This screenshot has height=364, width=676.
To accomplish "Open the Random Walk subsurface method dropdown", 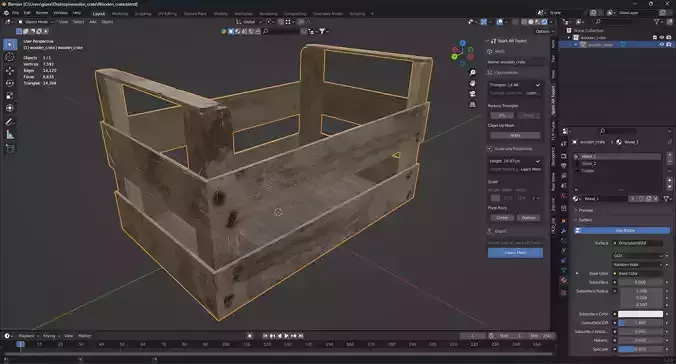I will click(x=639, y=264).
